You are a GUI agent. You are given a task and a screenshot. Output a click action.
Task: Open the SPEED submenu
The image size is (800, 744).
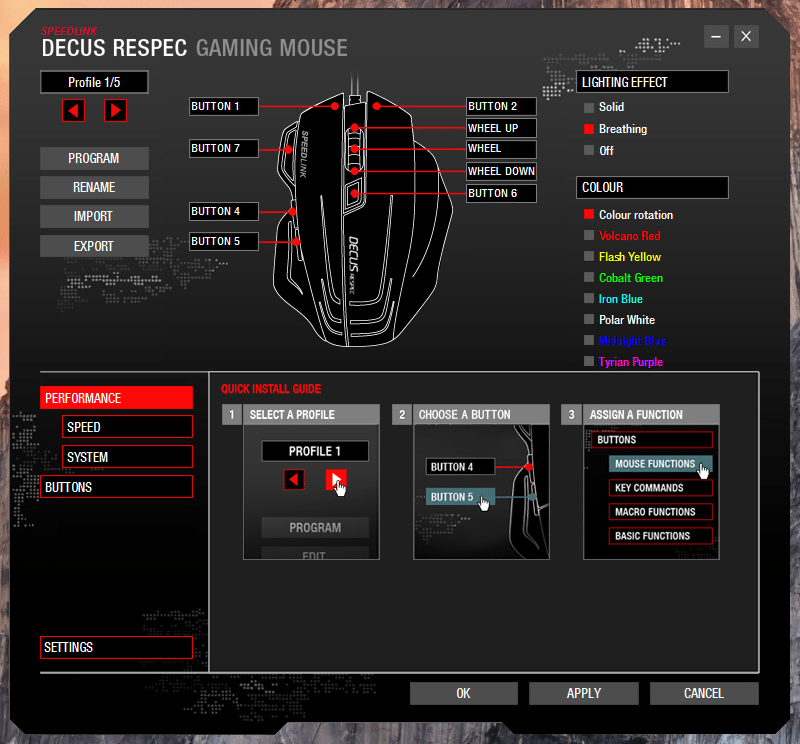click(128, 427)
